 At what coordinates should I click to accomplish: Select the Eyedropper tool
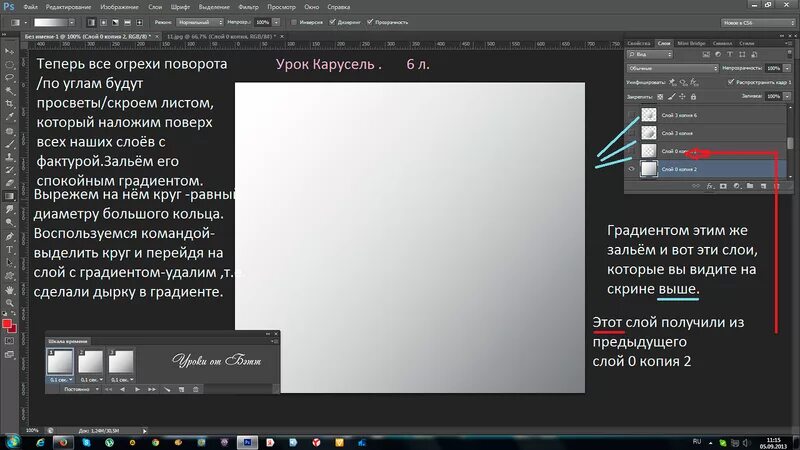pos(9,117)
